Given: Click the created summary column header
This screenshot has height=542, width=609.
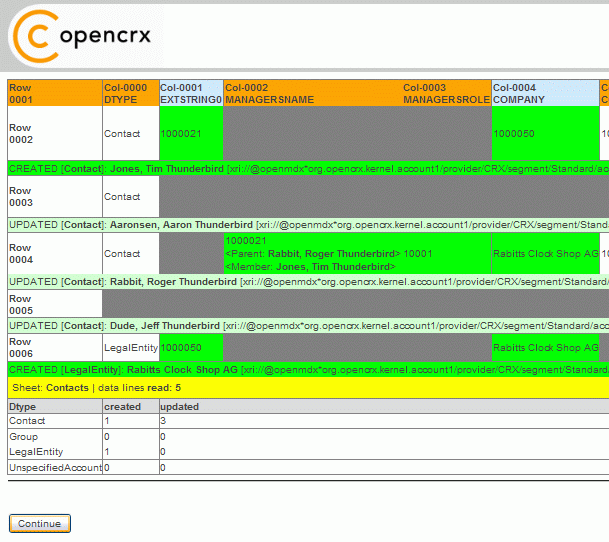Looking at the screenshot, I should 131,406.
